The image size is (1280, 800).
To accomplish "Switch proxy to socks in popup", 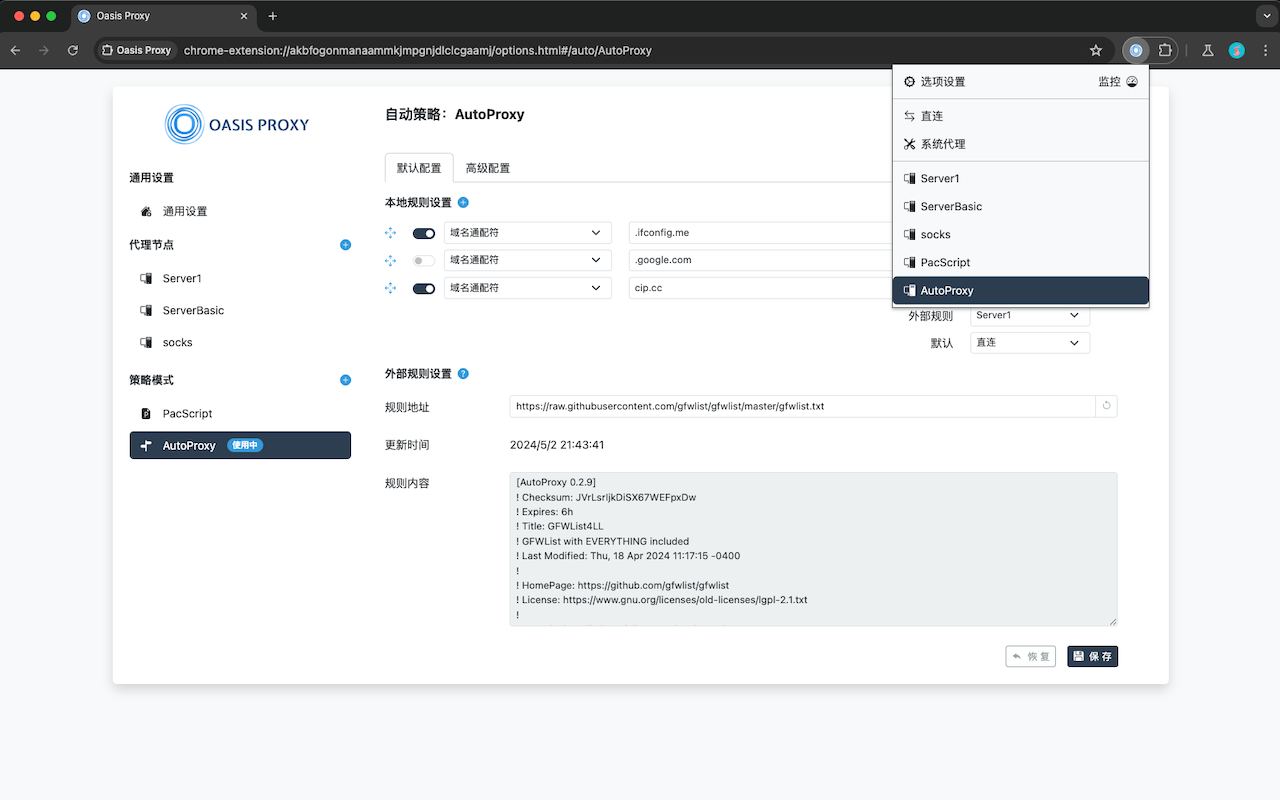I will 1021,234.
